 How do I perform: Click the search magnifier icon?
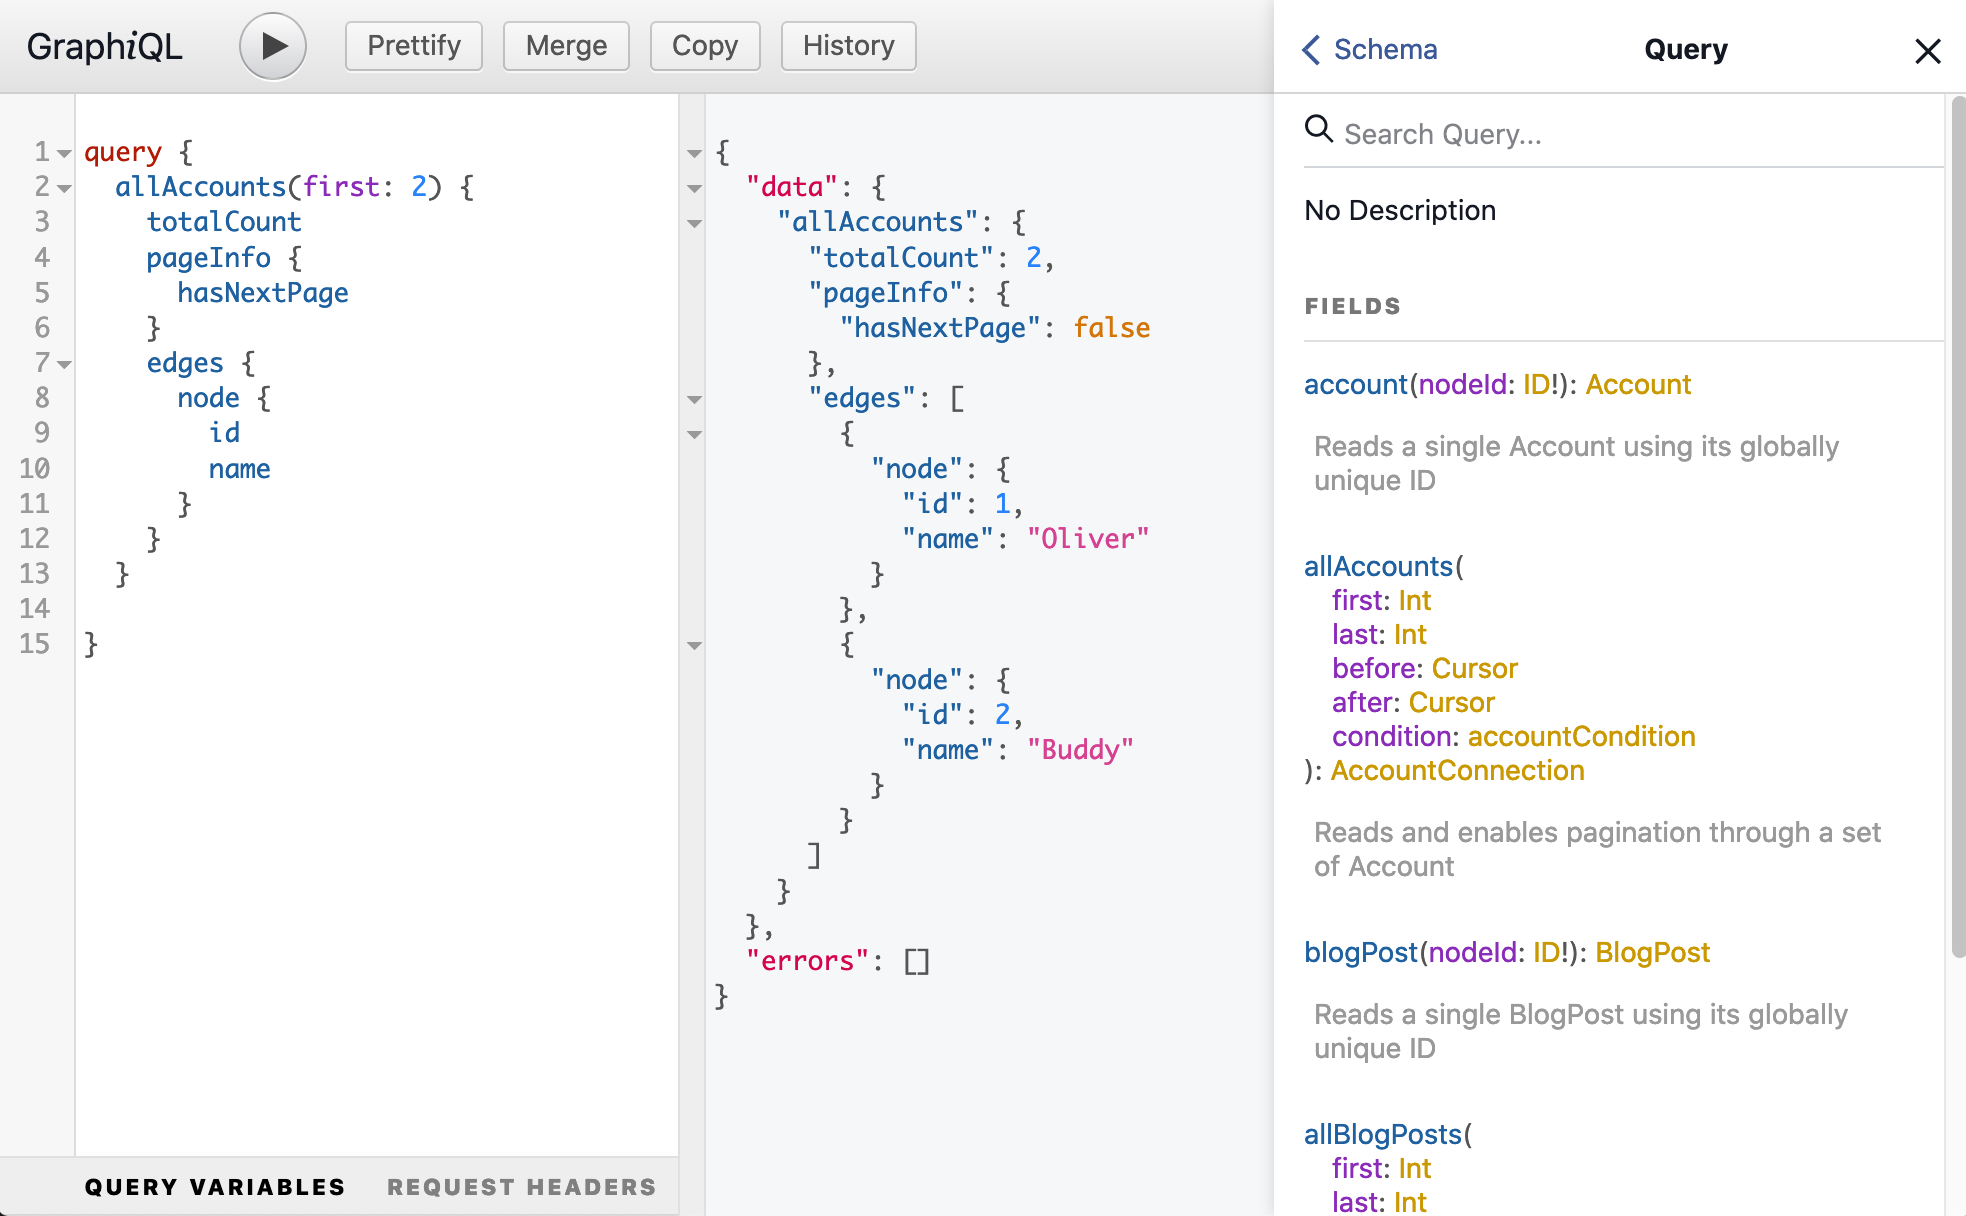[1319, 129]
